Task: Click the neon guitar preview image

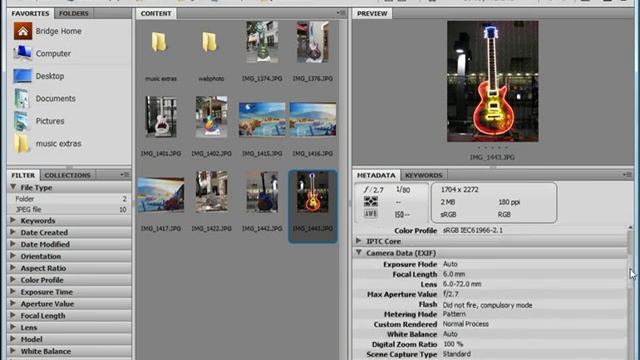Action: point(493,81)
